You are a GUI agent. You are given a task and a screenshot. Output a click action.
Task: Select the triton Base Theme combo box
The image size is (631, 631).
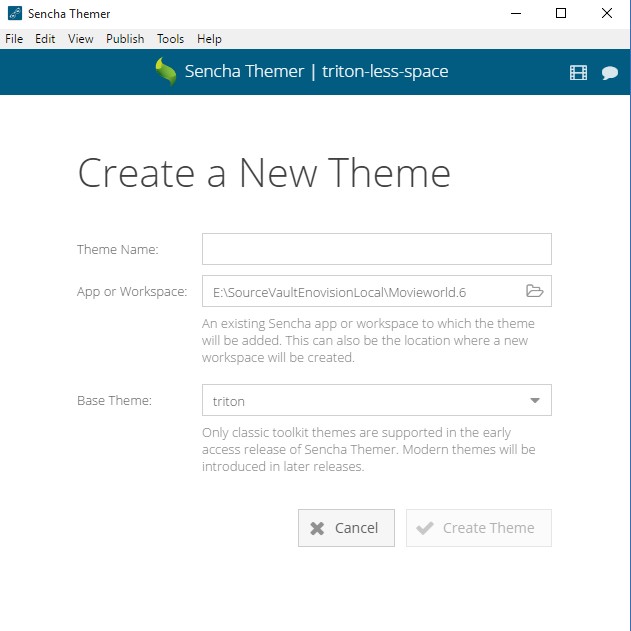tap(377, 400)
